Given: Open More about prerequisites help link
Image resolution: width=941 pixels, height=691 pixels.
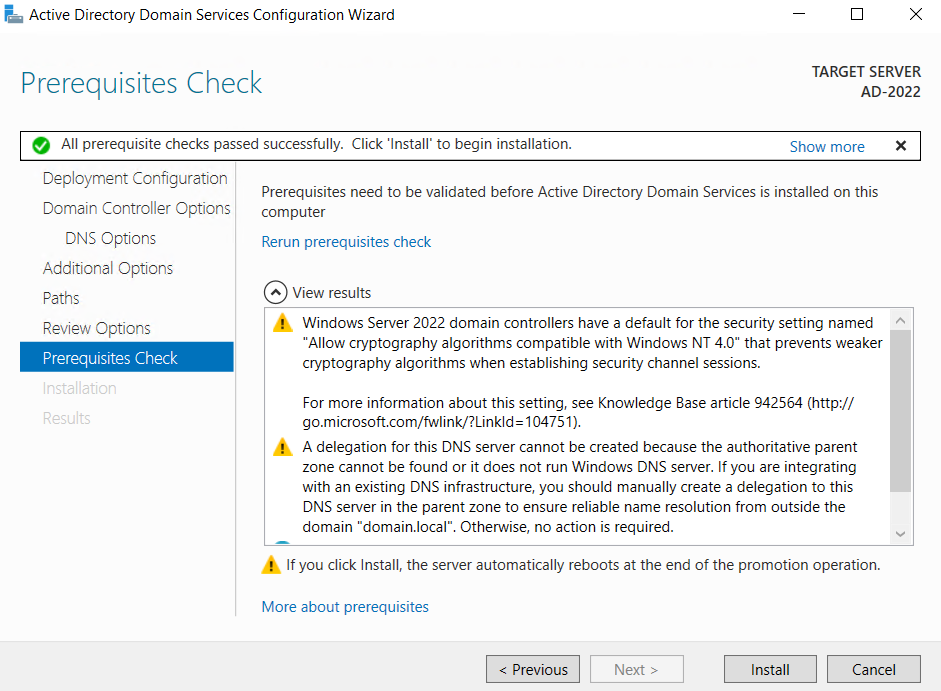Looking at the screenshot, I should 344,606.
